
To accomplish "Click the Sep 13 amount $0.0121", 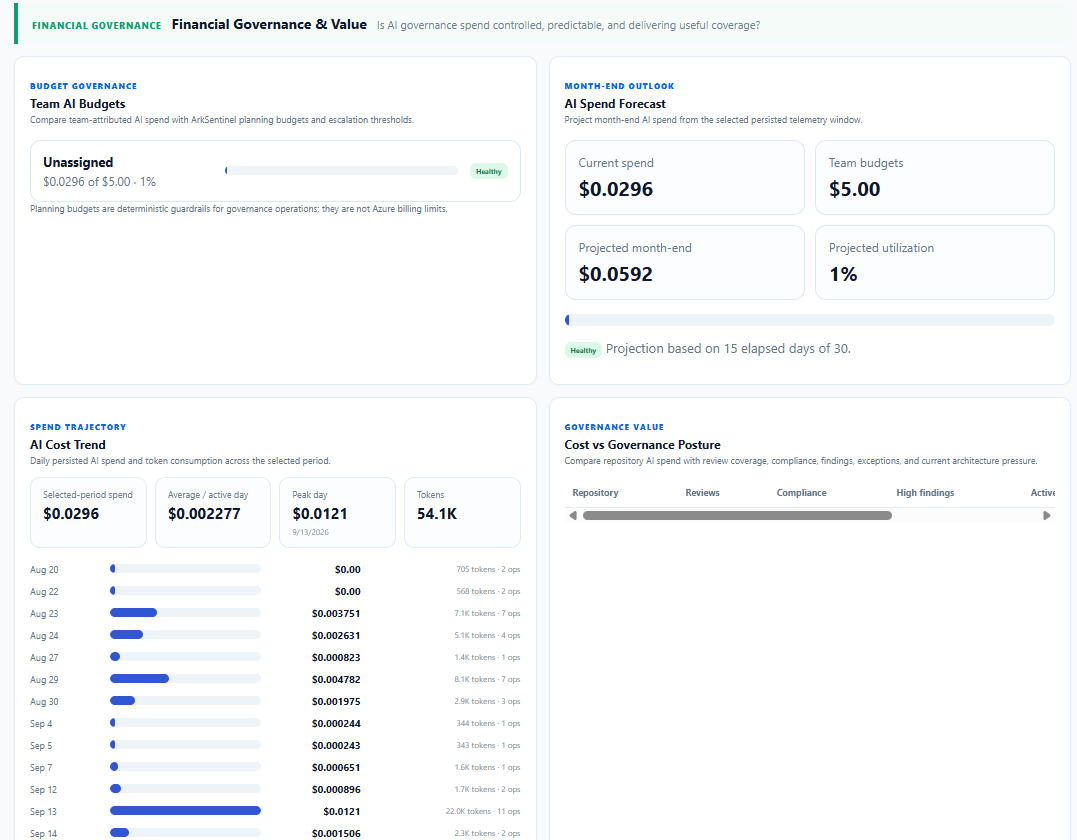I will 341,811.
